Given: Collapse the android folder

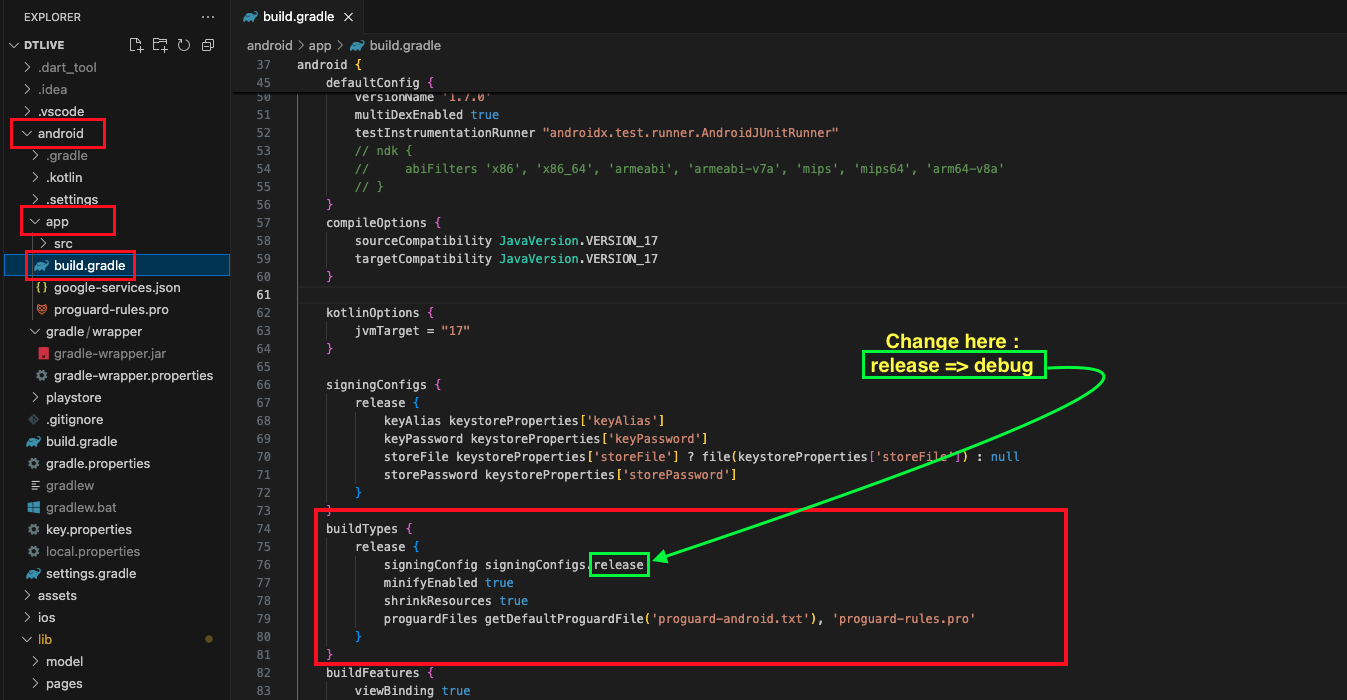Looking at the screenshot, I should 27,133.
